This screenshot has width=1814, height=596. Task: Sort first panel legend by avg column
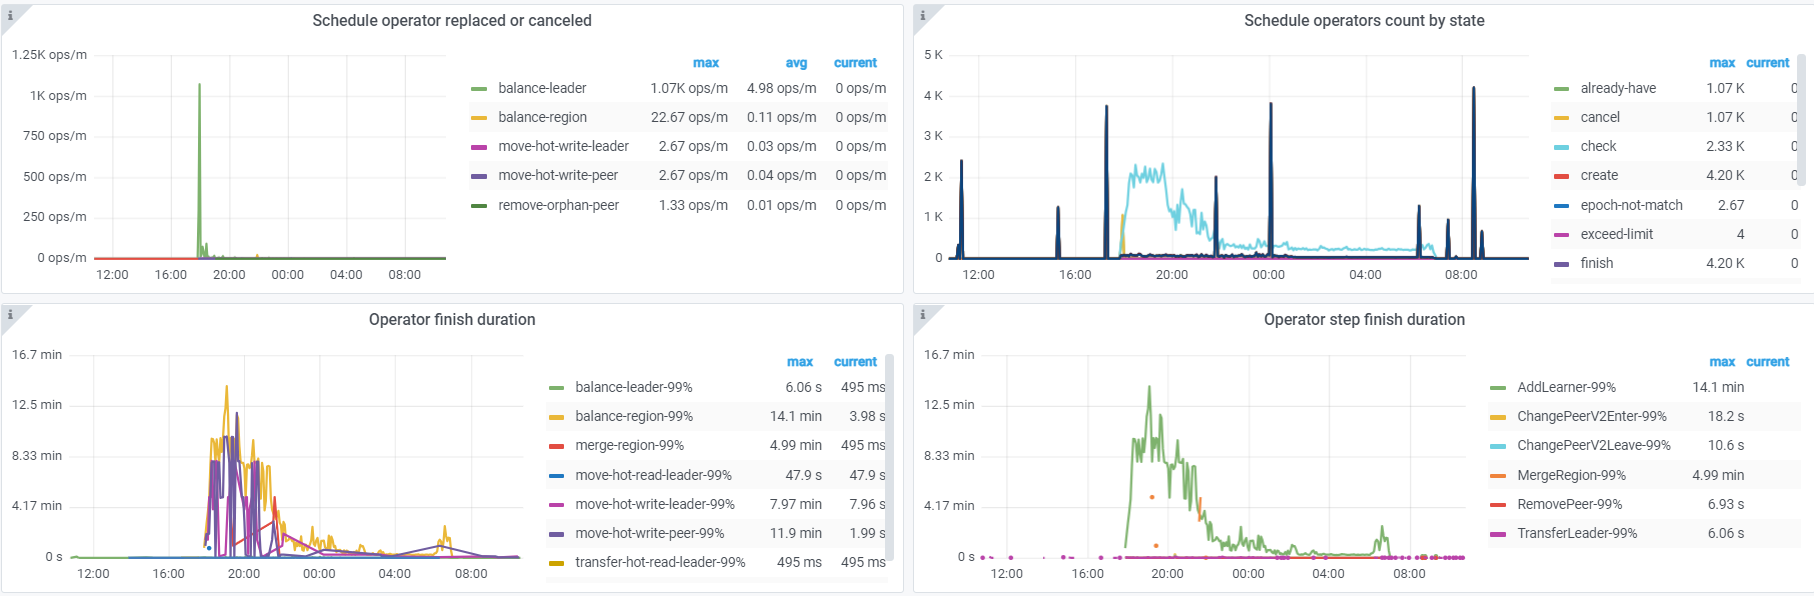click(x=796, y=63)
